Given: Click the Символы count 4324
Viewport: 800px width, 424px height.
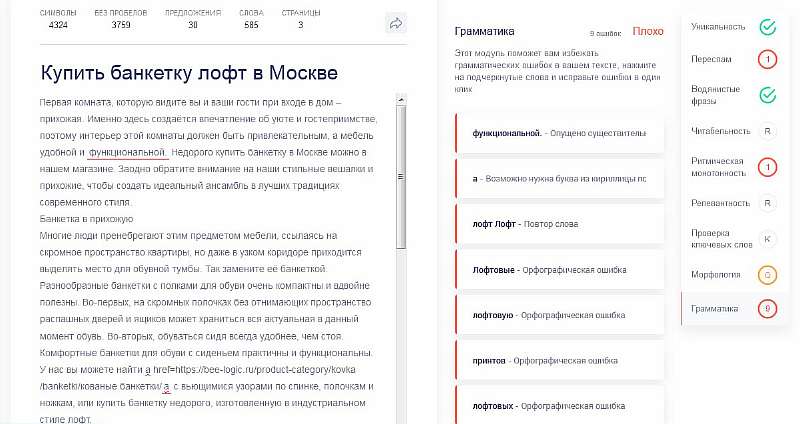Looking at the screenshot, I should pyautogui.click(x=58, y=25).
